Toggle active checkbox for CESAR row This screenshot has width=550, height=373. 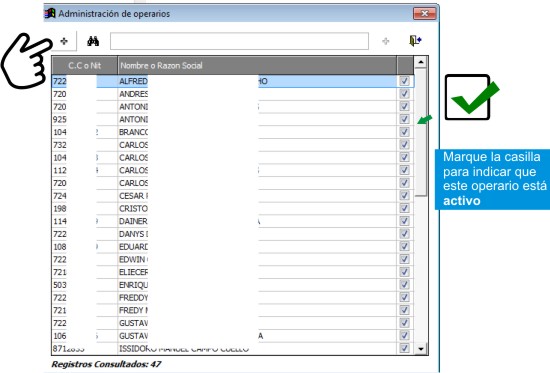(x=404, y=195)
